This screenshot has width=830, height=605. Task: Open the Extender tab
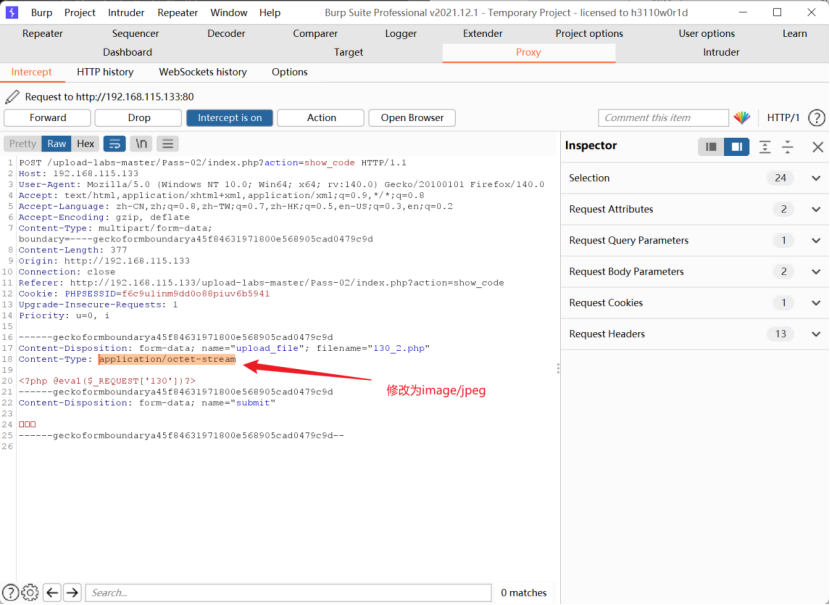click(x=482, y=33)
